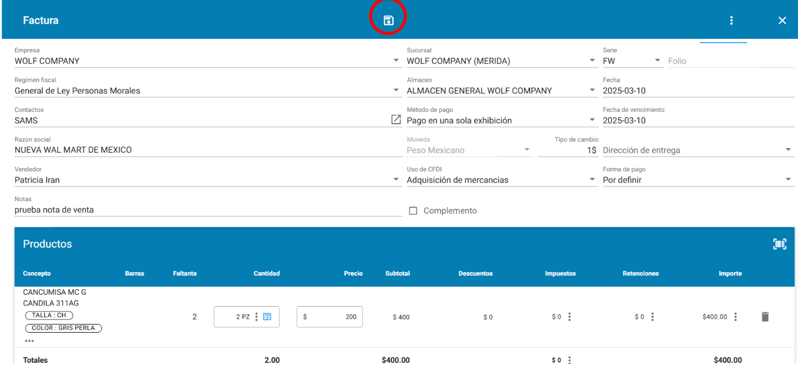The height and width of the screenshot is (379, 798).
Task: Click the Concepto column header
Action: point(37,274)
